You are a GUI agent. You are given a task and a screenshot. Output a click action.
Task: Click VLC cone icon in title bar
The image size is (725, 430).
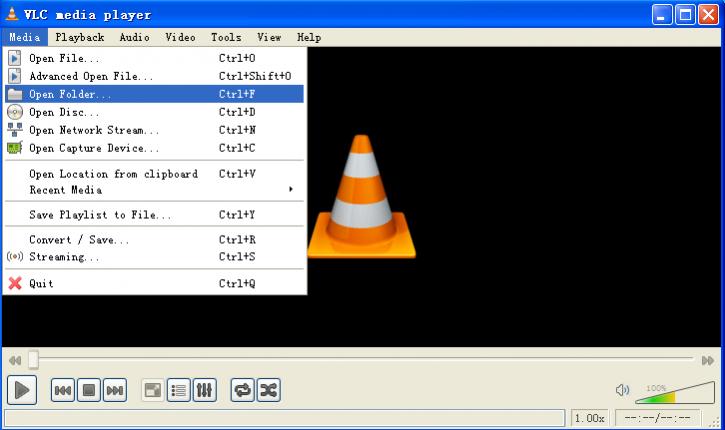click(12, 14)
